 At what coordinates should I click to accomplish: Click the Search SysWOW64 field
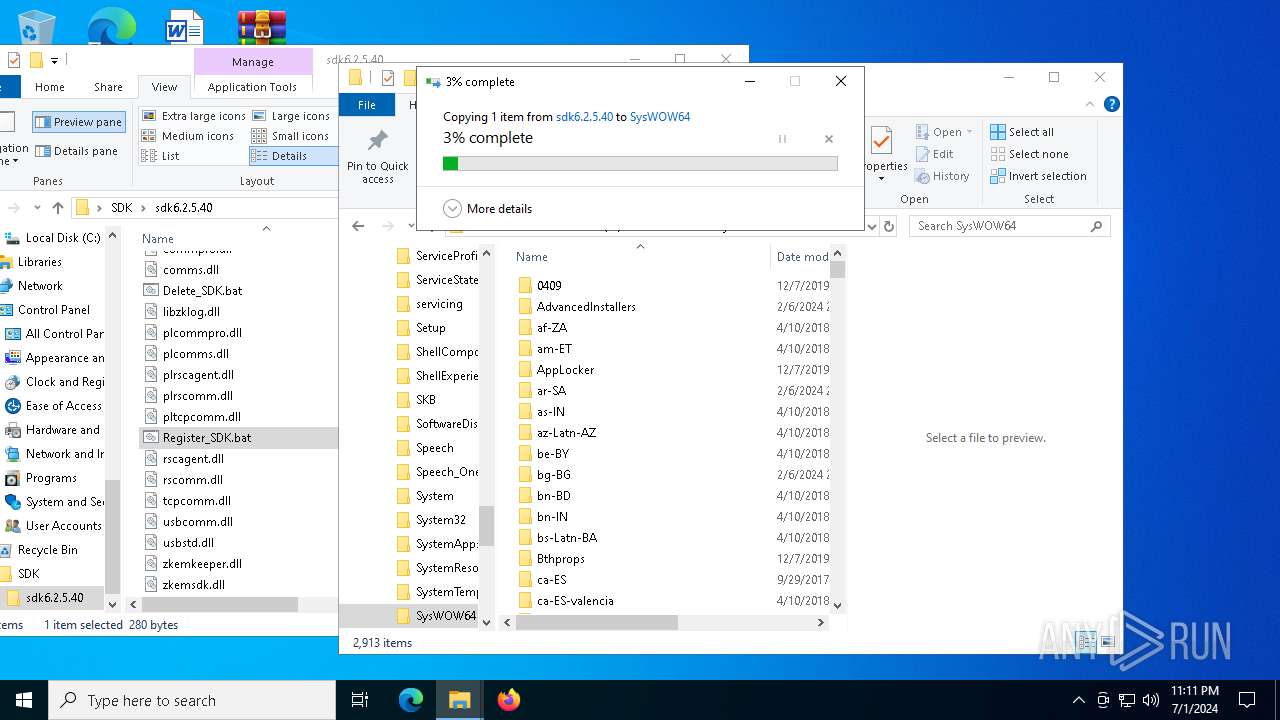[x=1008, y=226]
